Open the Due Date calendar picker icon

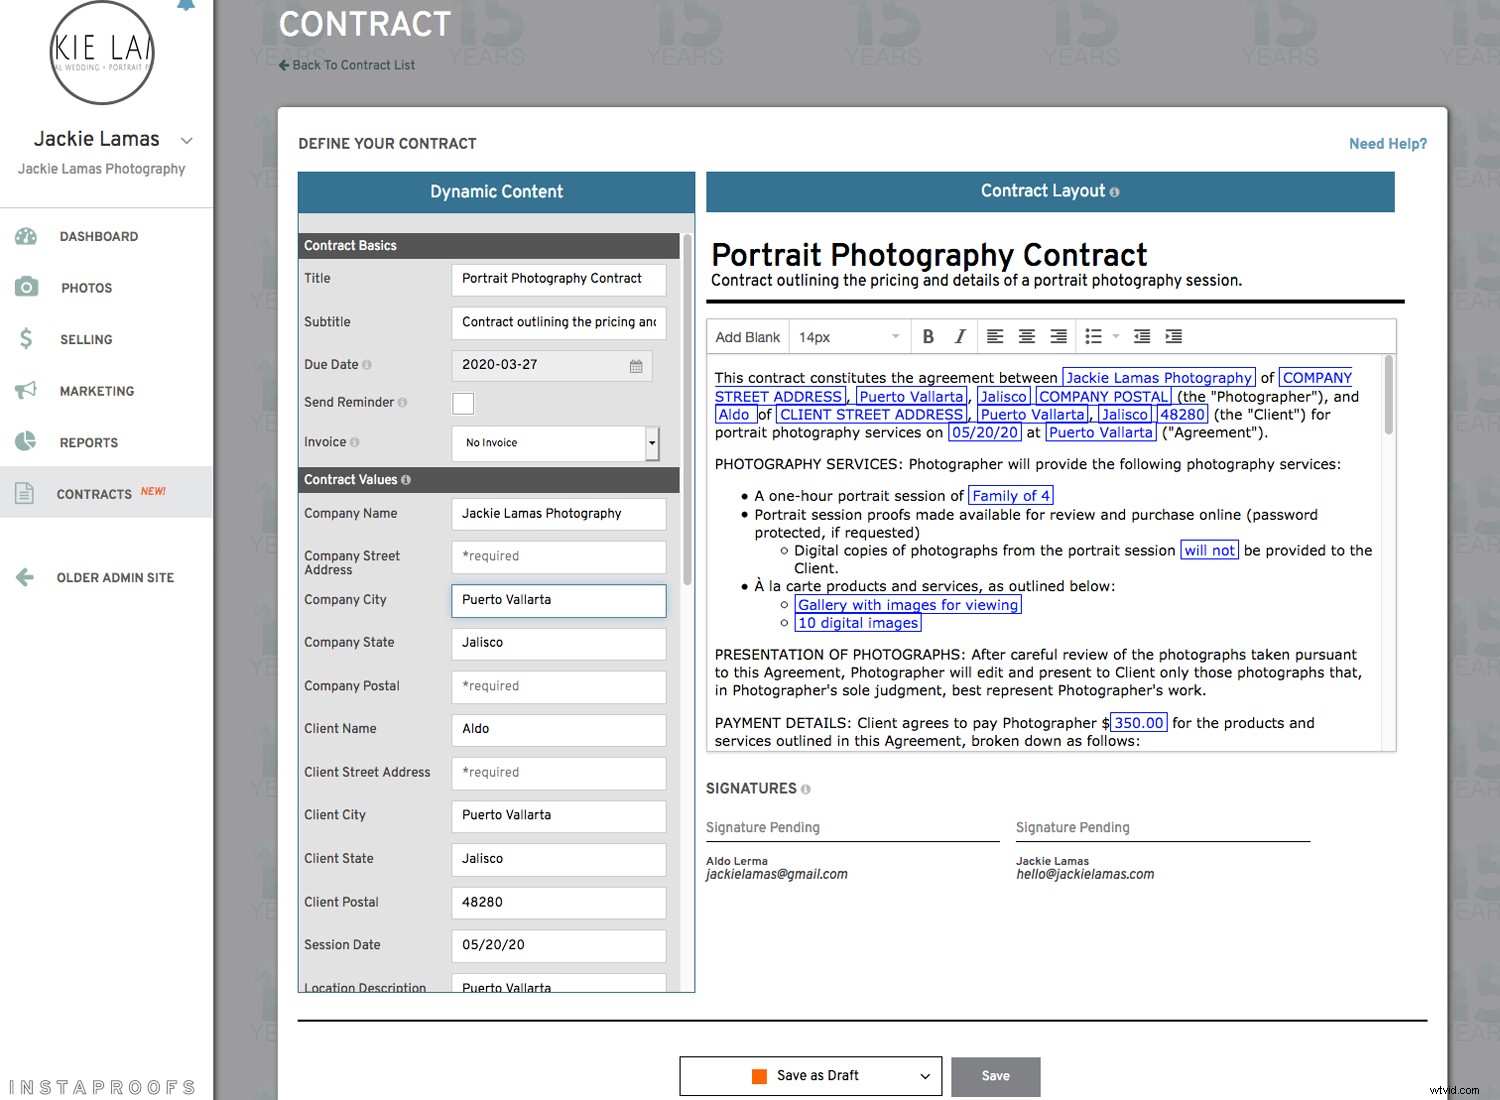635,366
